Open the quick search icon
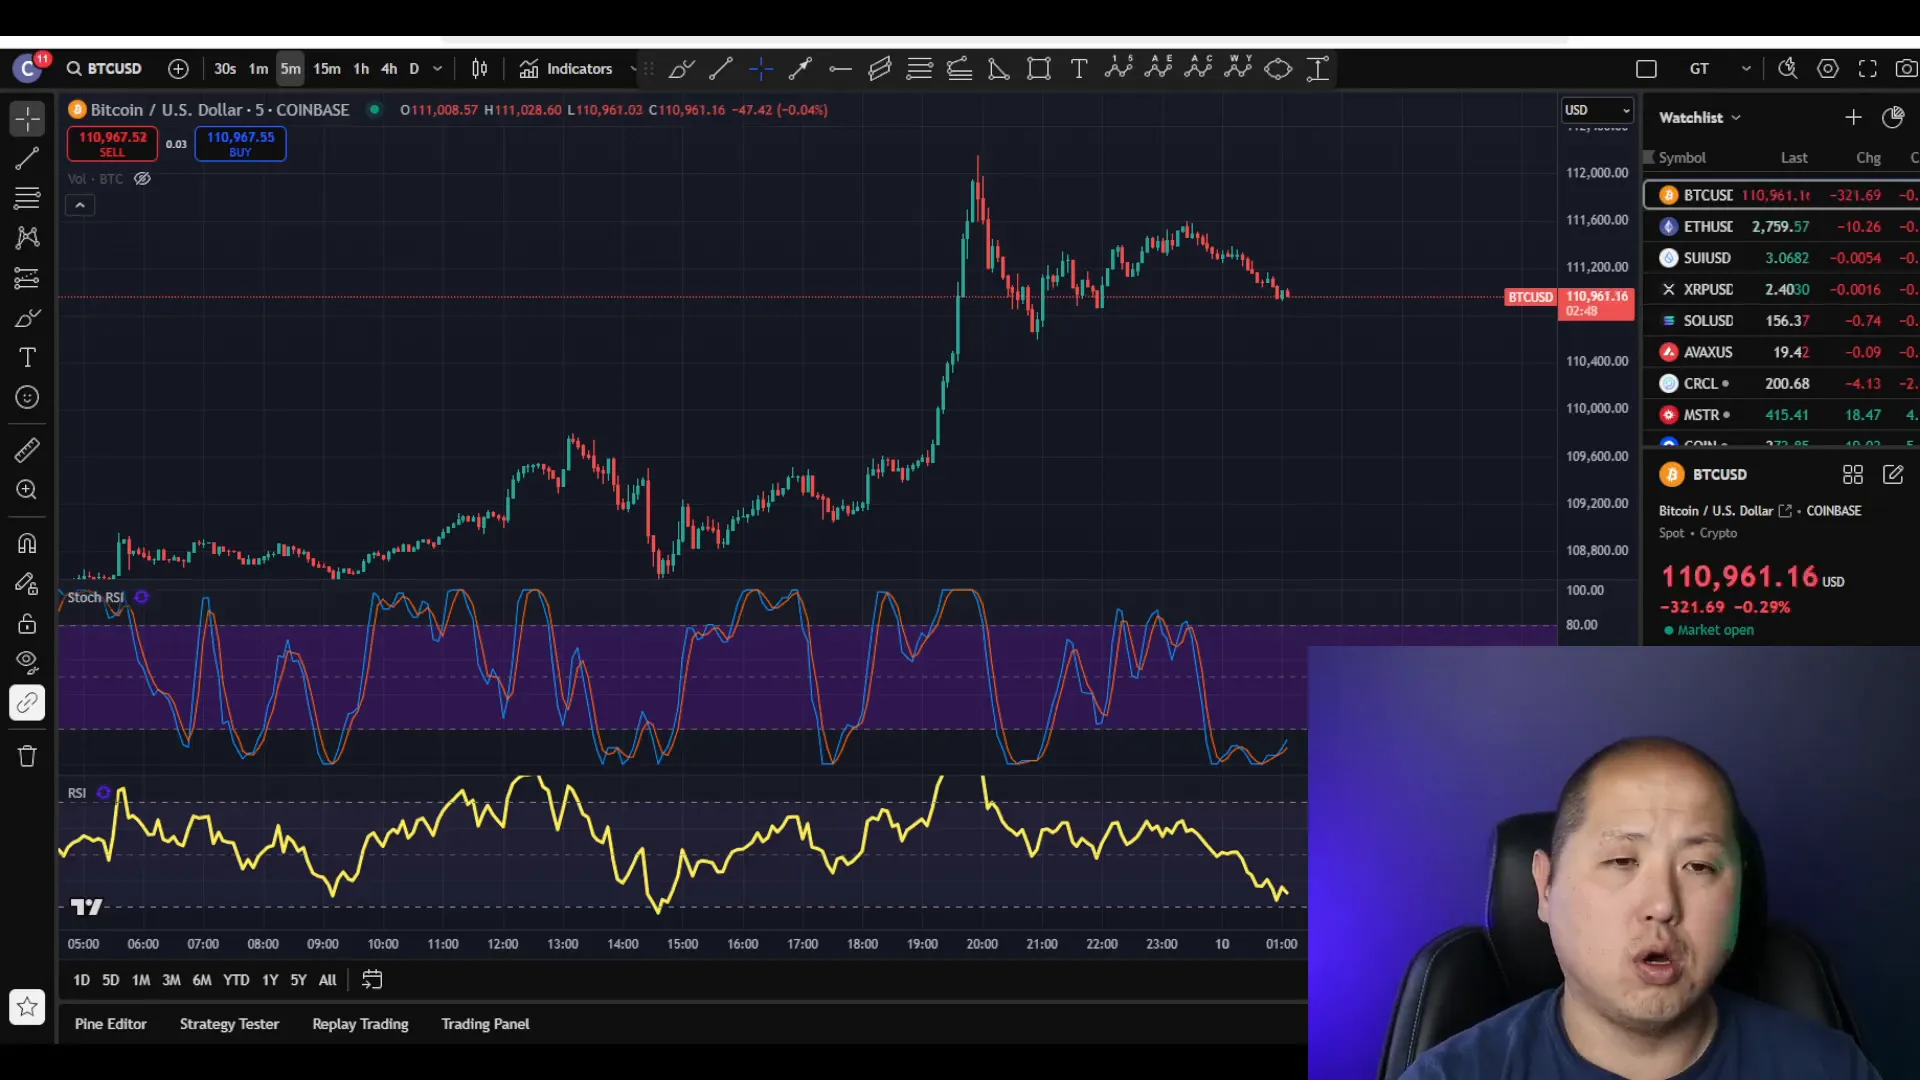 point(1787,68)
